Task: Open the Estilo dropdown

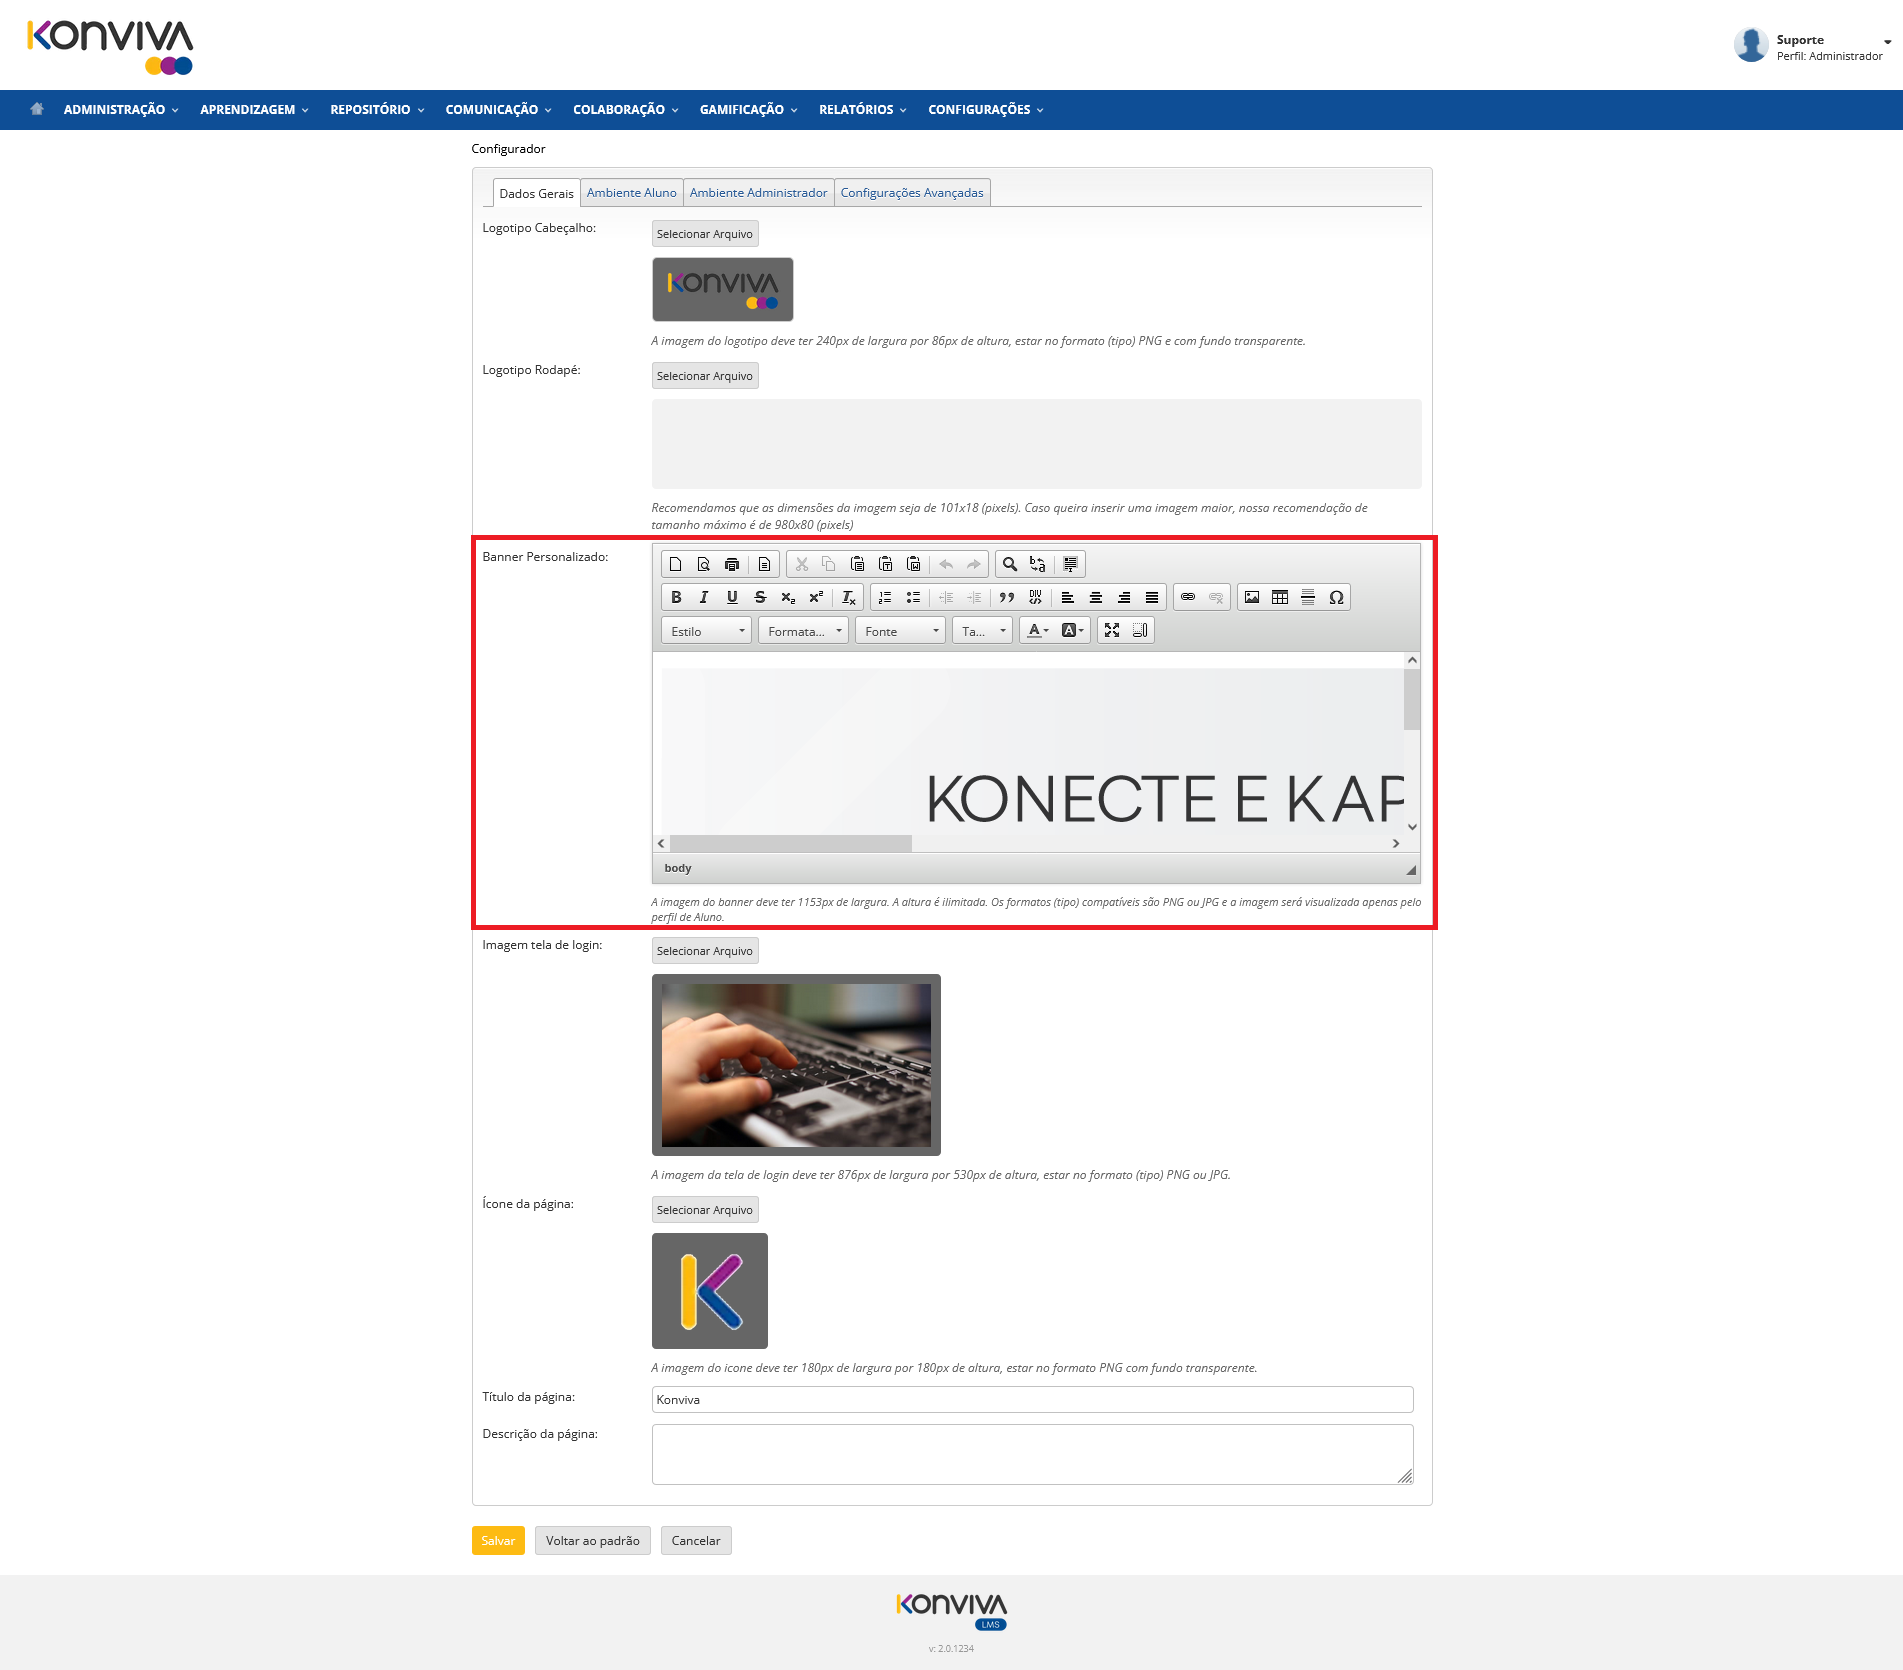Action: (x=706, y=631)
